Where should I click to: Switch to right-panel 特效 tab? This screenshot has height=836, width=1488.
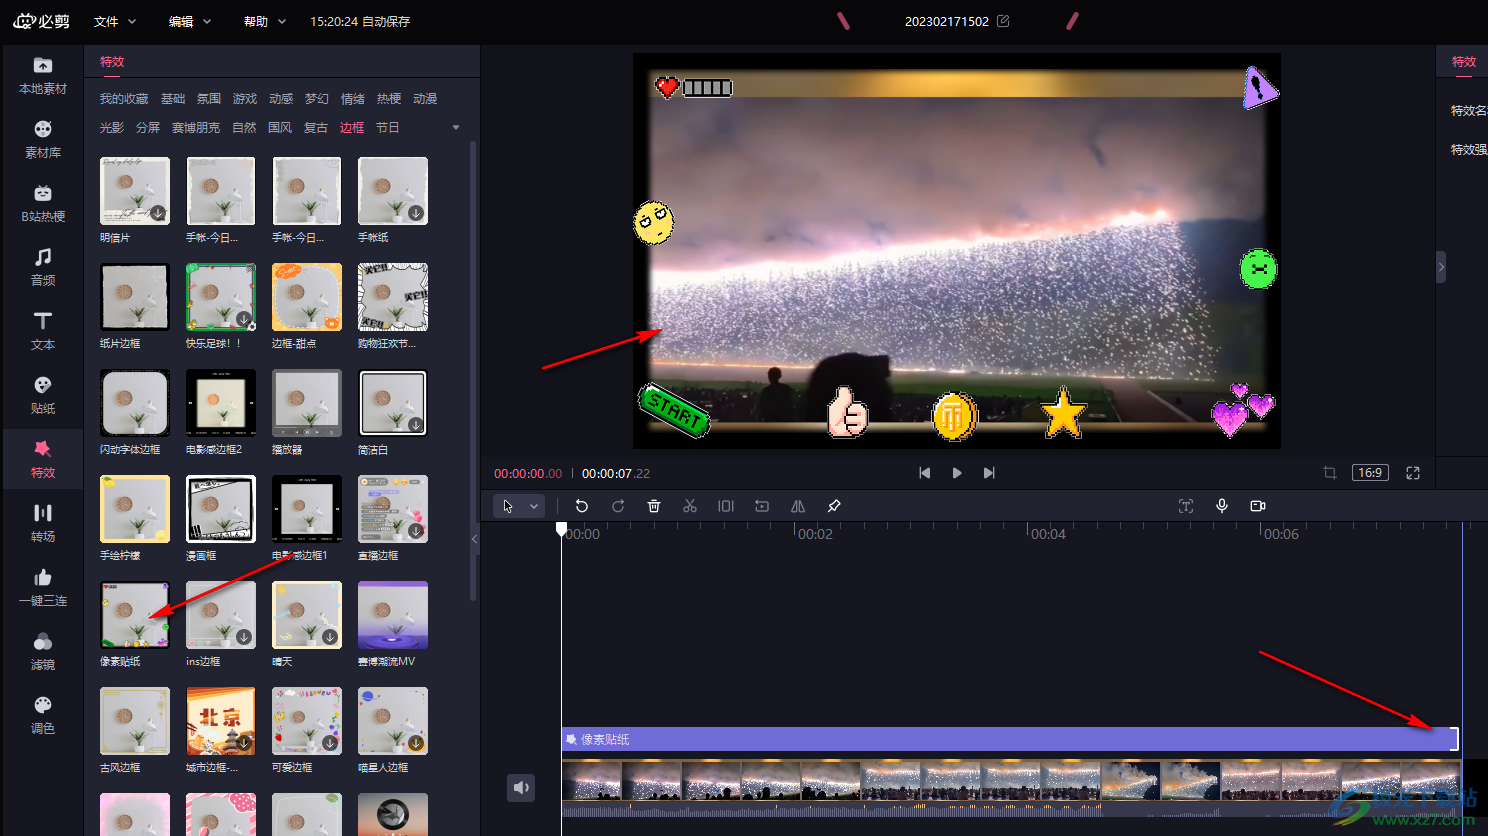click(1464, 62)
